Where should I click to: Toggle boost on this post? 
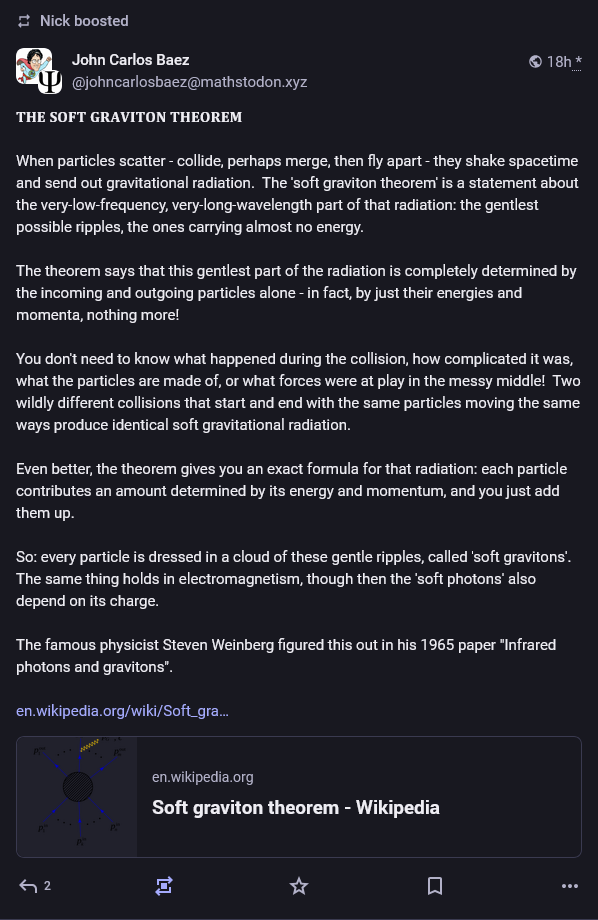tap(164, 886)
